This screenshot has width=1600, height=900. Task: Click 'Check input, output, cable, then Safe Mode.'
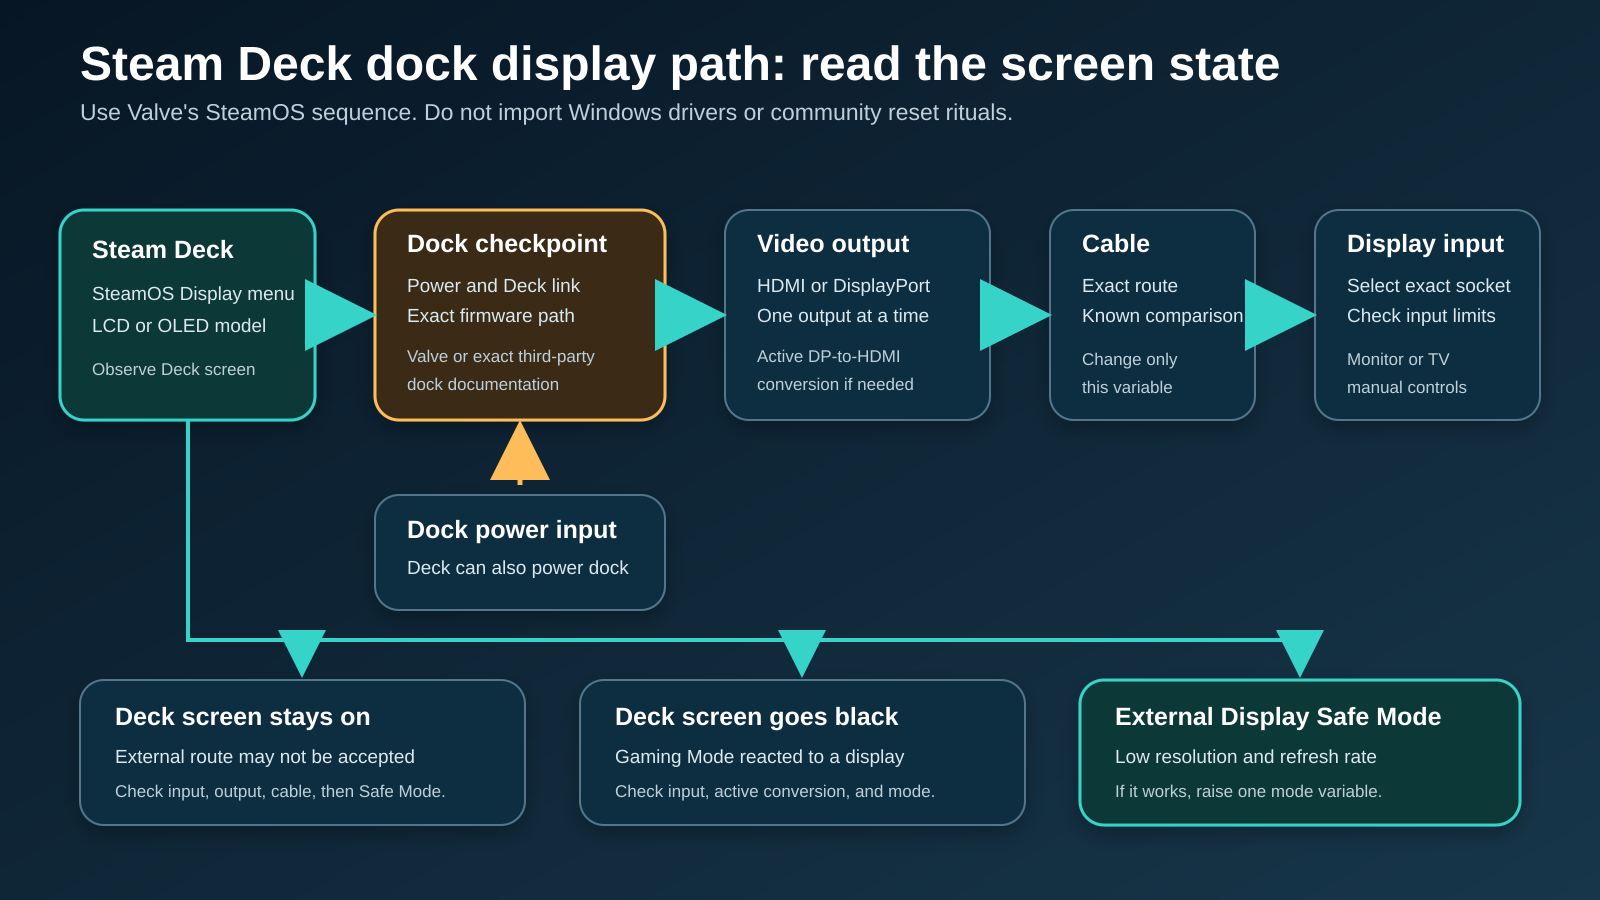tap(280, 792)
